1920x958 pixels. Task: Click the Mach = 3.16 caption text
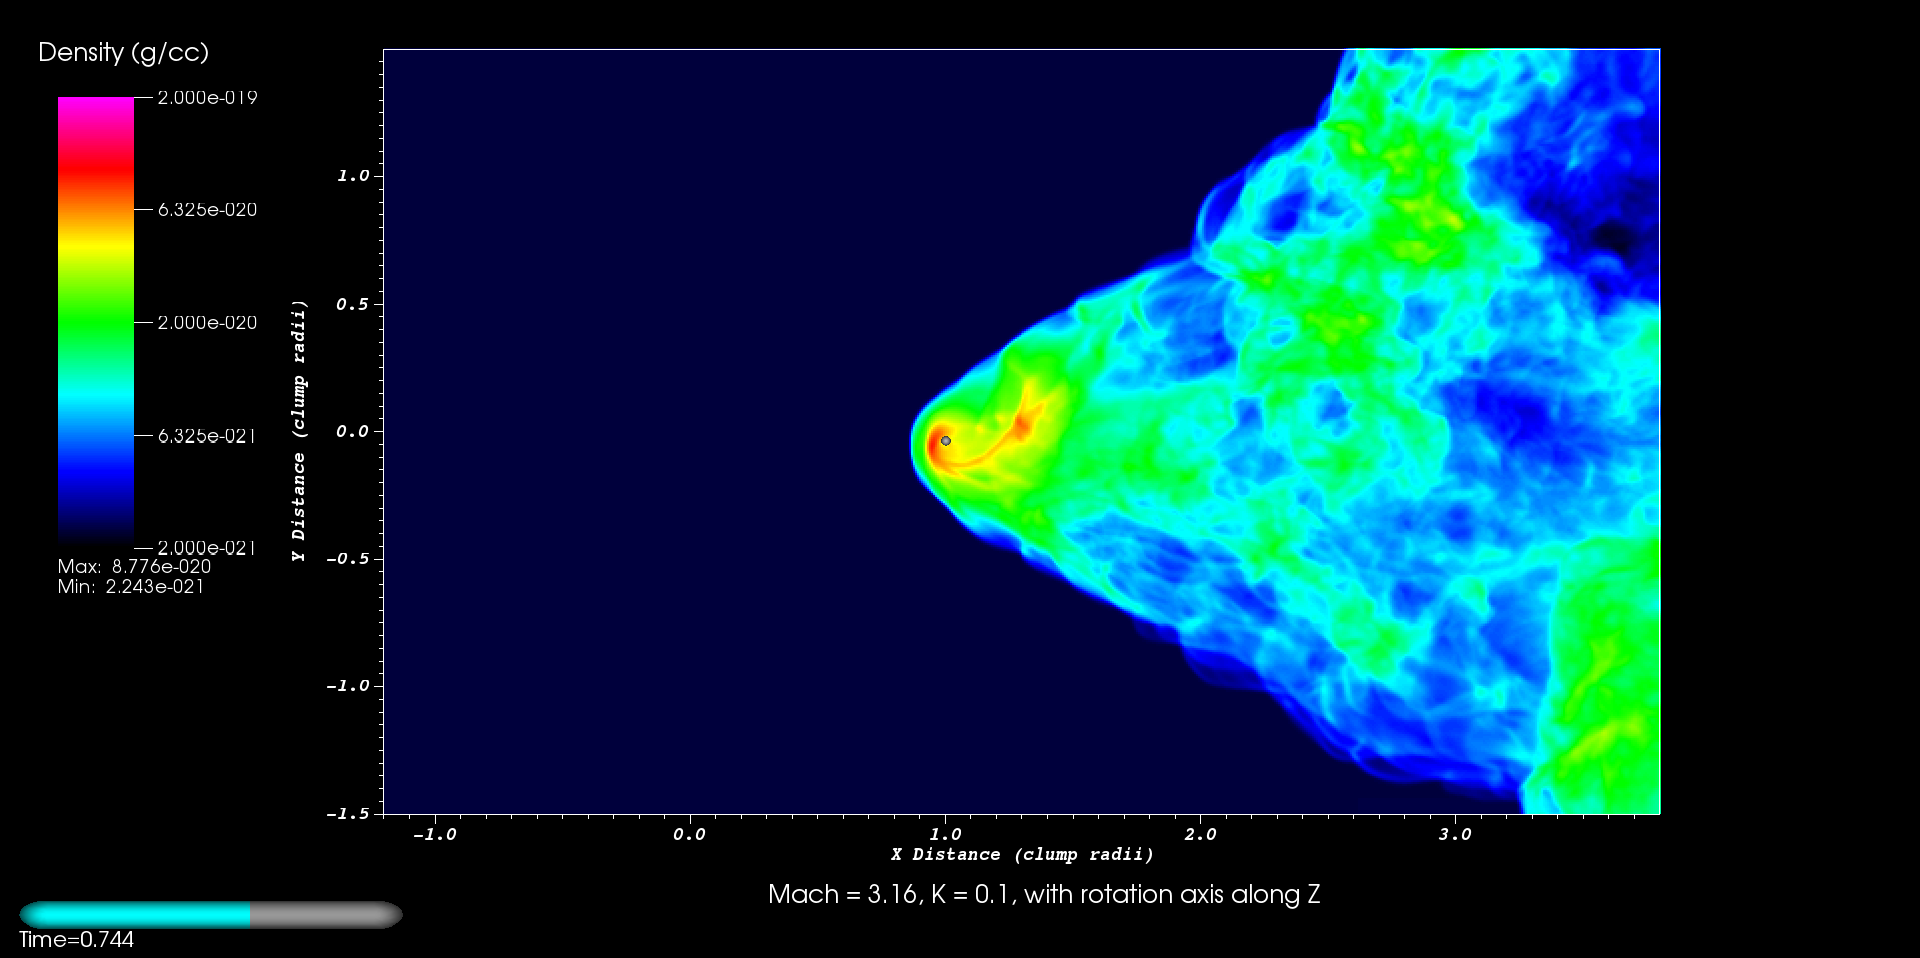(1044, 894)
